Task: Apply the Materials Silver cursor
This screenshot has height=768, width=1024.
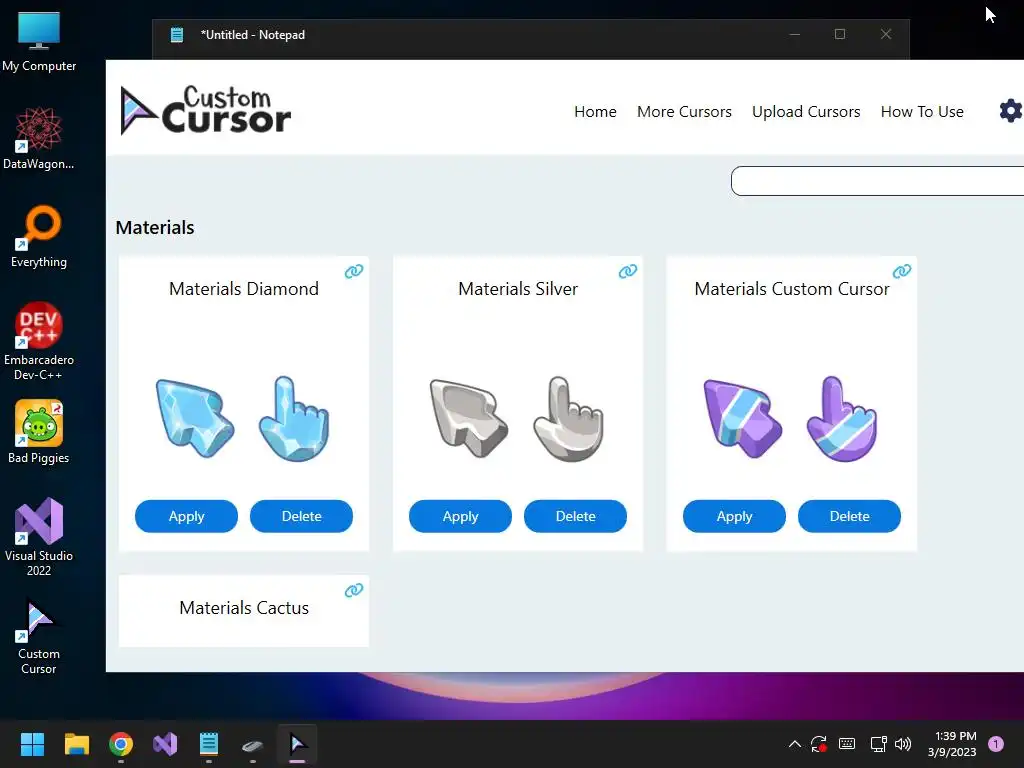Action: pos(460,516)
